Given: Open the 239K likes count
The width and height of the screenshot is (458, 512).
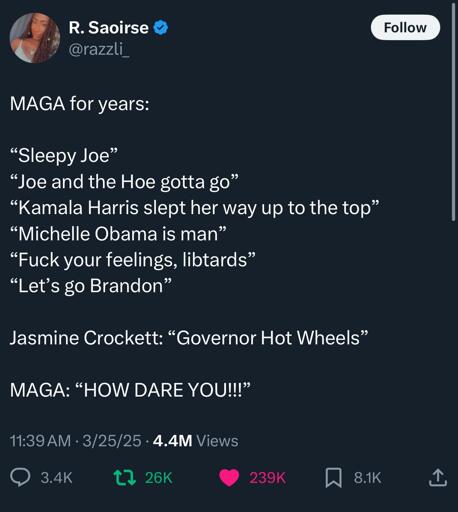Looking at the screenshot, I should (267, 478).
